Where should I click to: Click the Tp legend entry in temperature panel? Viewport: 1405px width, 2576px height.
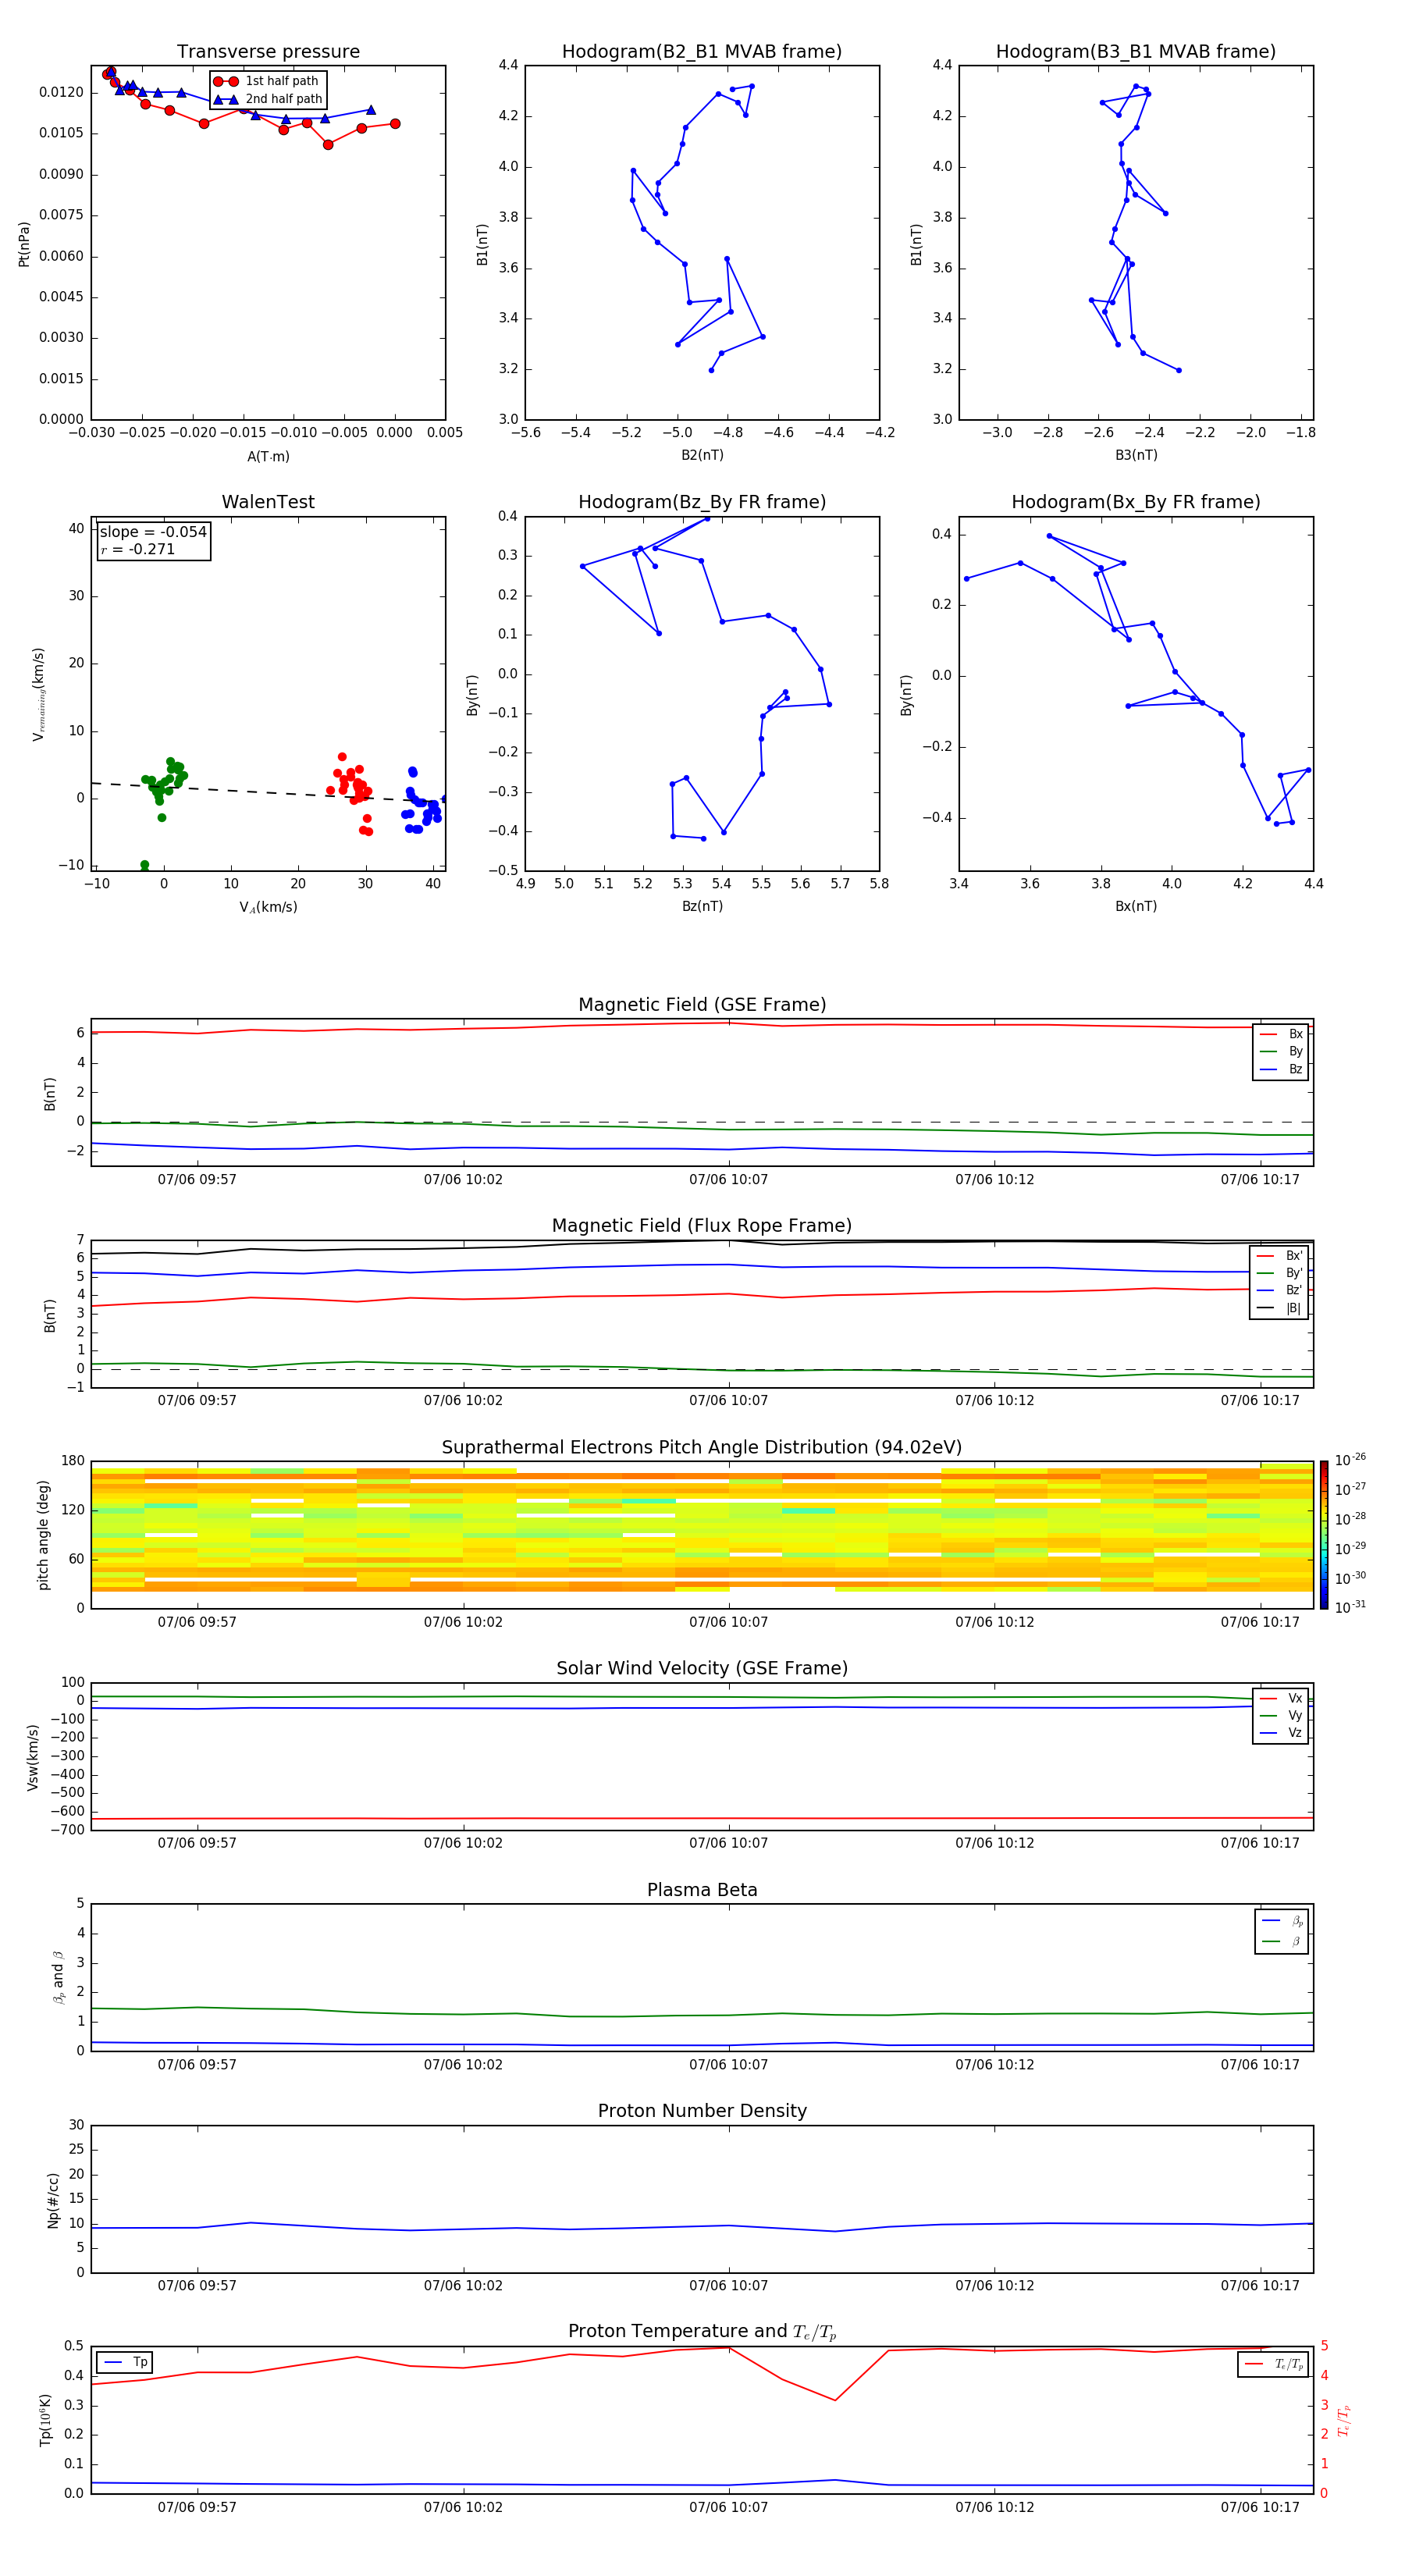(125, 2363)
